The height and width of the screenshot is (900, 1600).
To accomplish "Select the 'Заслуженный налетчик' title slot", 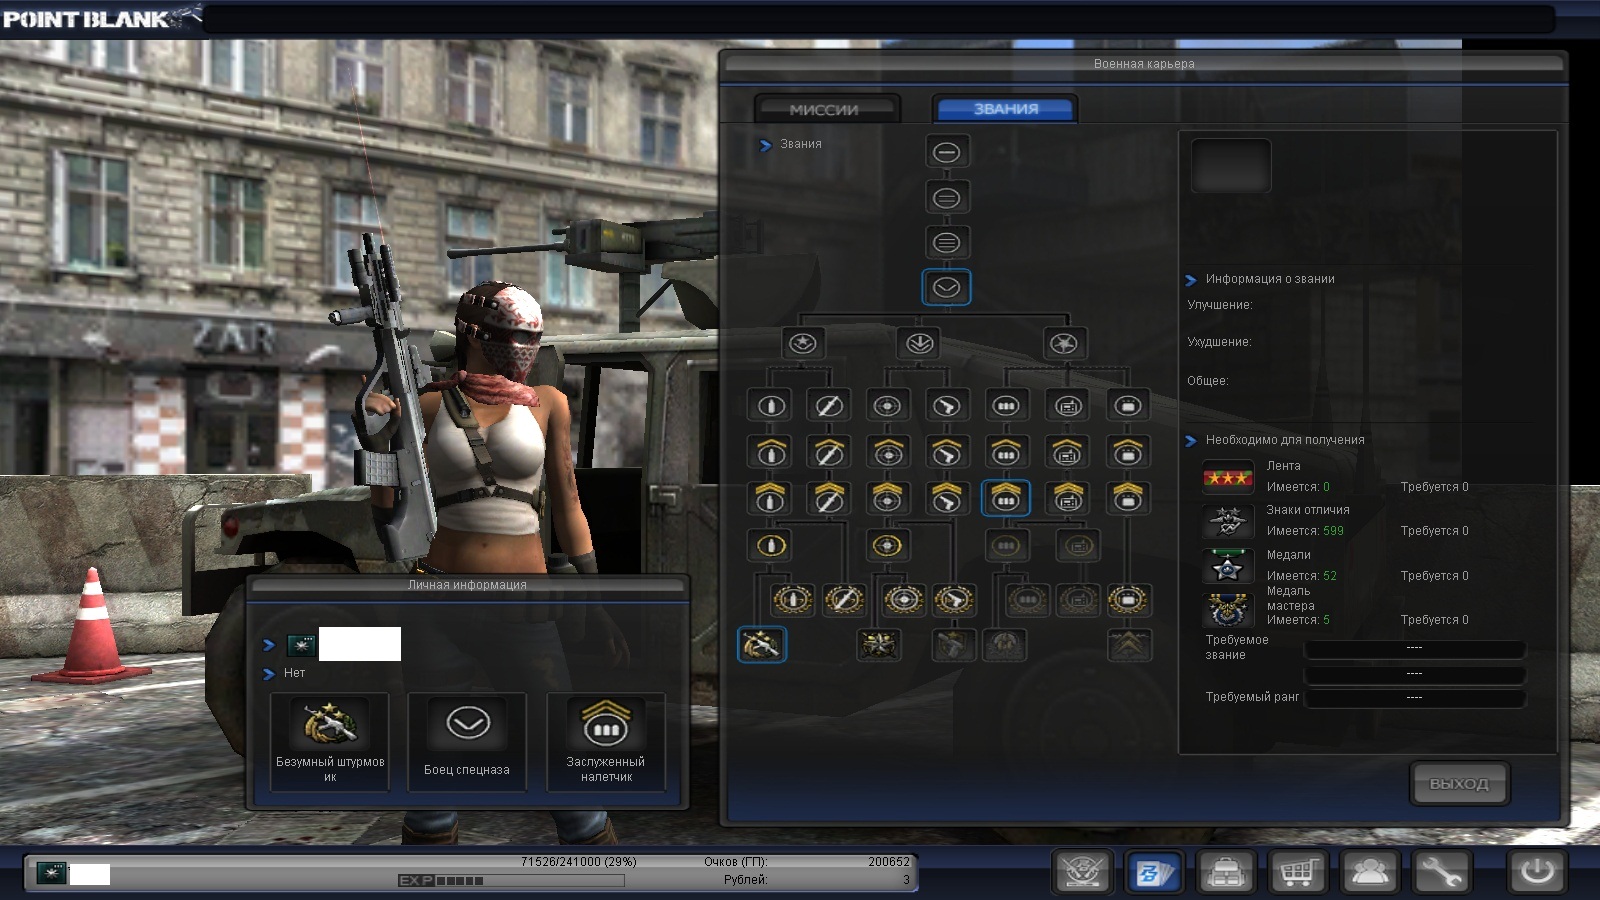I will pyautogui.click(x=606, y=741).
